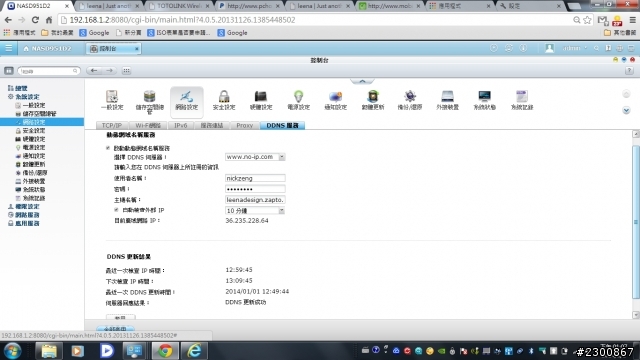Select sidebar item General Settings (一般設定)
This screenshot has height=360, width=640.
31,105
